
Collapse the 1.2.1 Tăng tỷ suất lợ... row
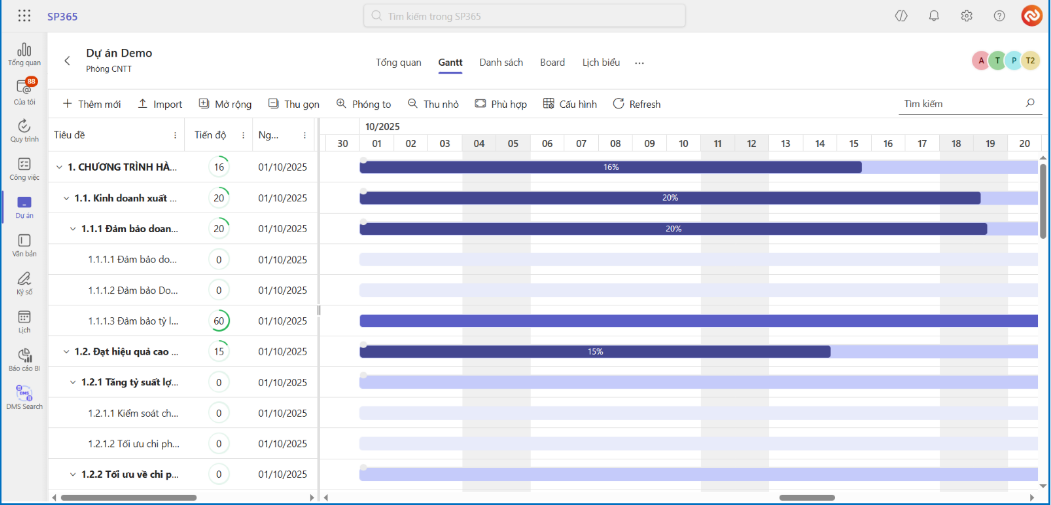coord(73,382)
